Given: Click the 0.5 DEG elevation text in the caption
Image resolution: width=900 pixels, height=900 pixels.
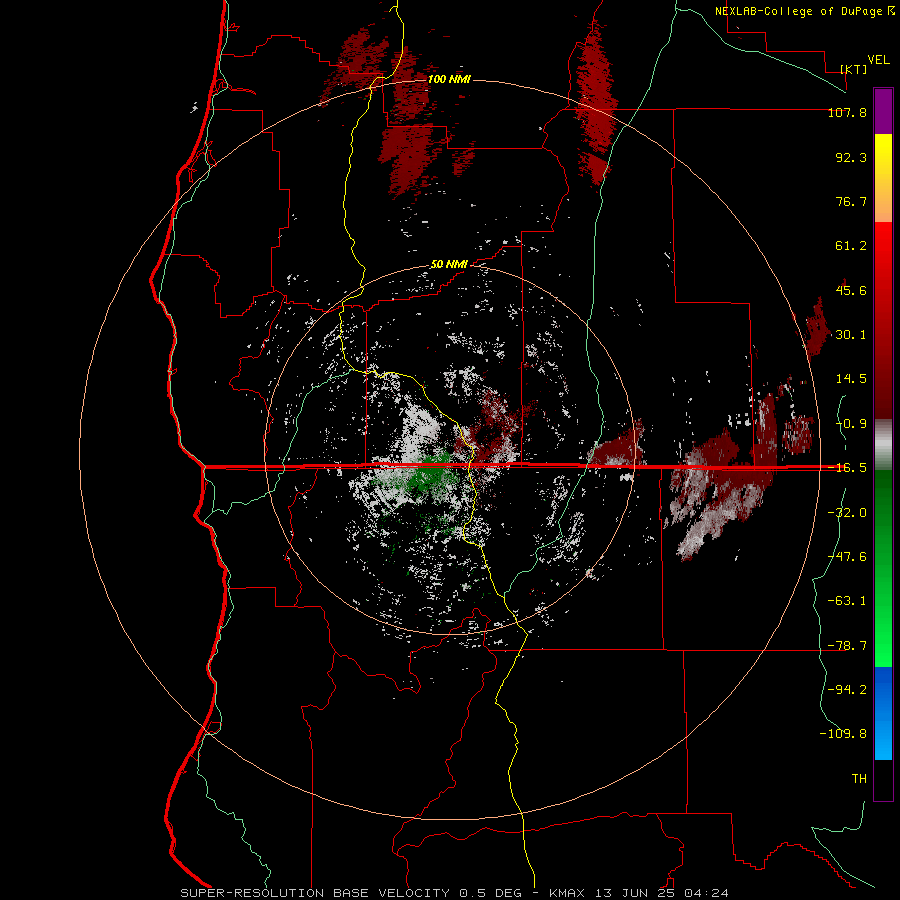Looking at the screenshot, I should click(490, 893).
